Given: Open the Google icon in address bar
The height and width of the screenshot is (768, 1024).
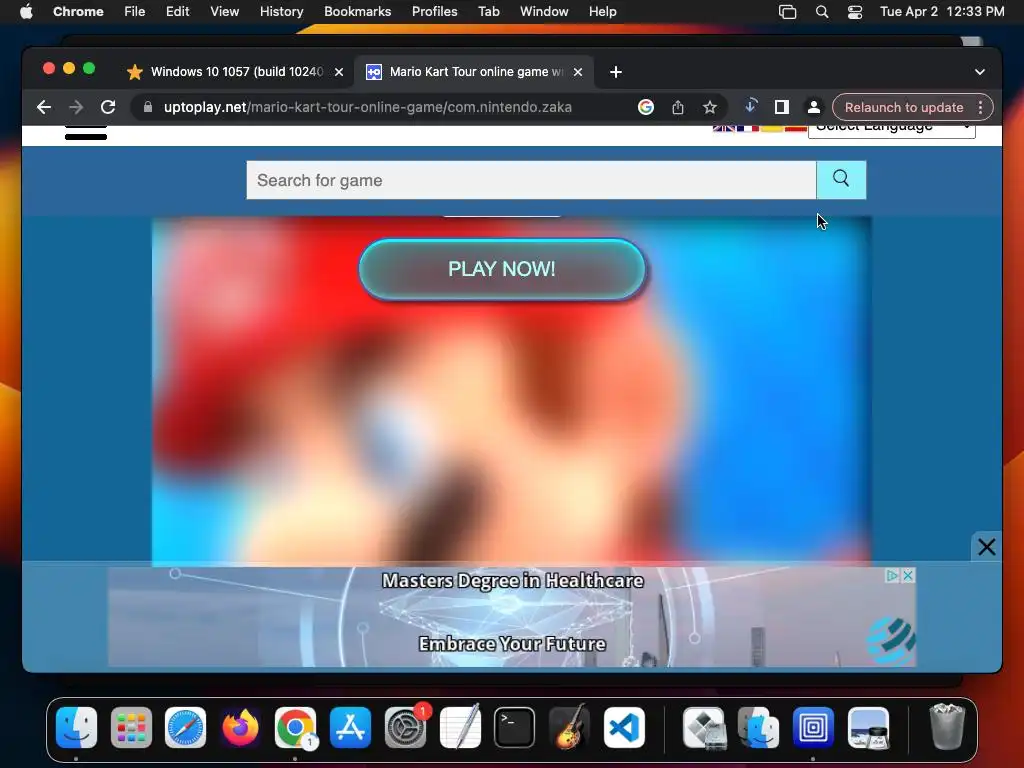Looking at the screenshot, I should click(x=645, y=107).
